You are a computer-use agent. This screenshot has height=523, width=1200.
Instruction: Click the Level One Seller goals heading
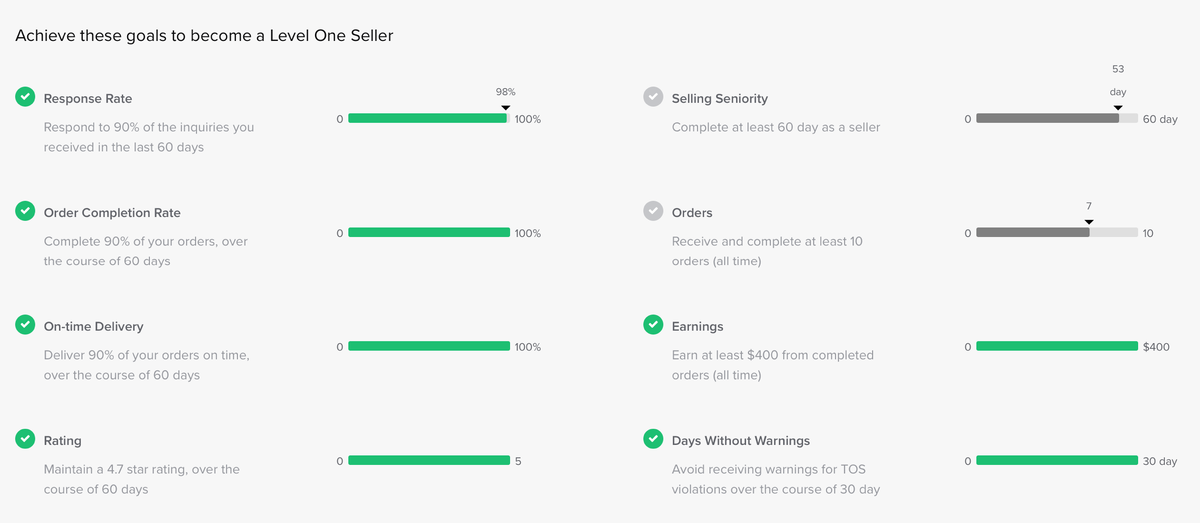click(x=204, y=36)
